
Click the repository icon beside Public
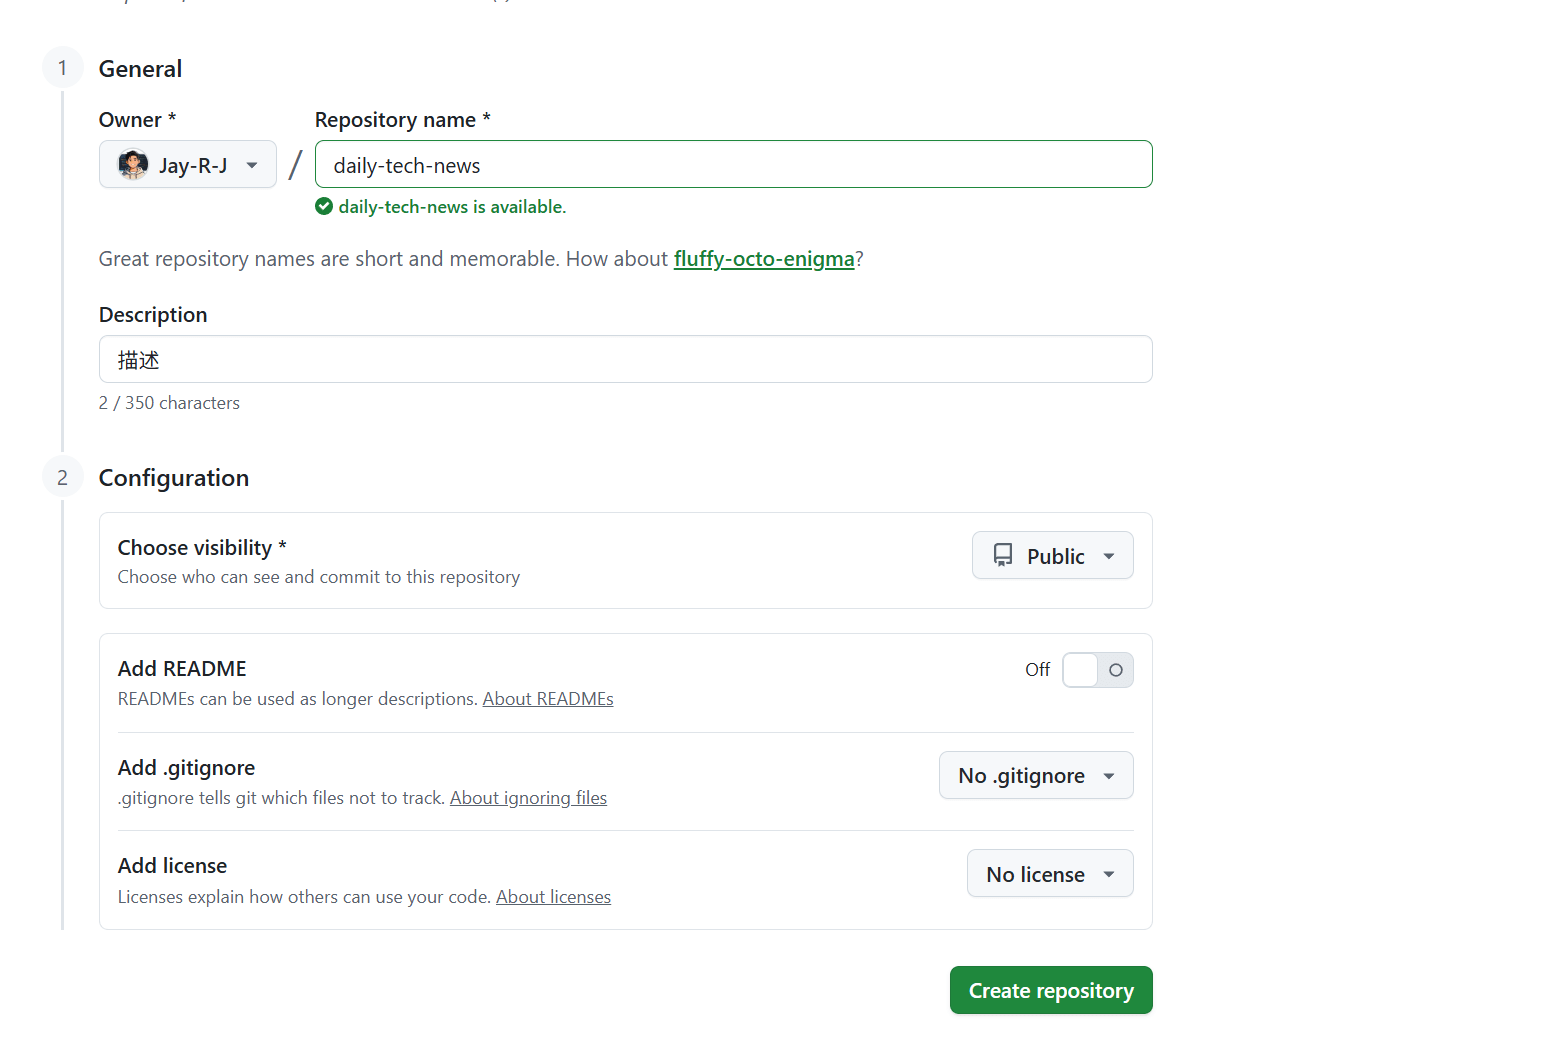tap(1003, 556)
